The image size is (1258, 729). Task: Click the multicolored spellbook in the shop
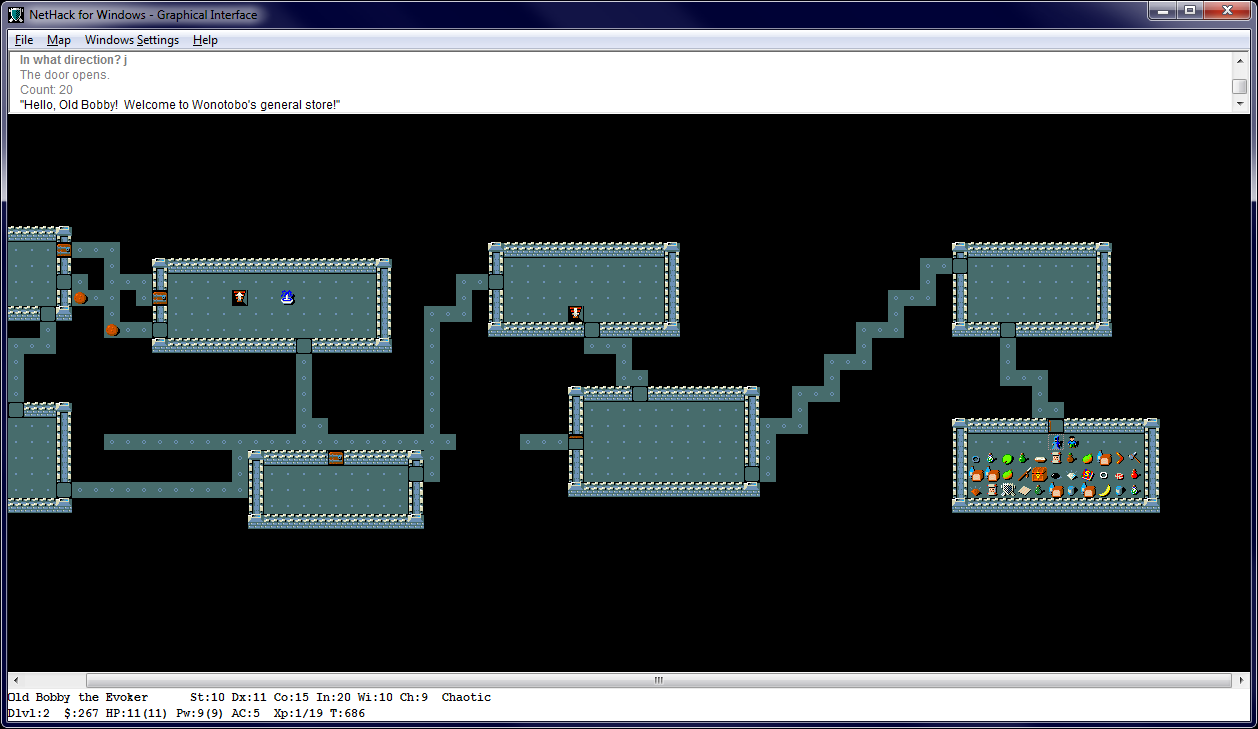coord(1088,474)
